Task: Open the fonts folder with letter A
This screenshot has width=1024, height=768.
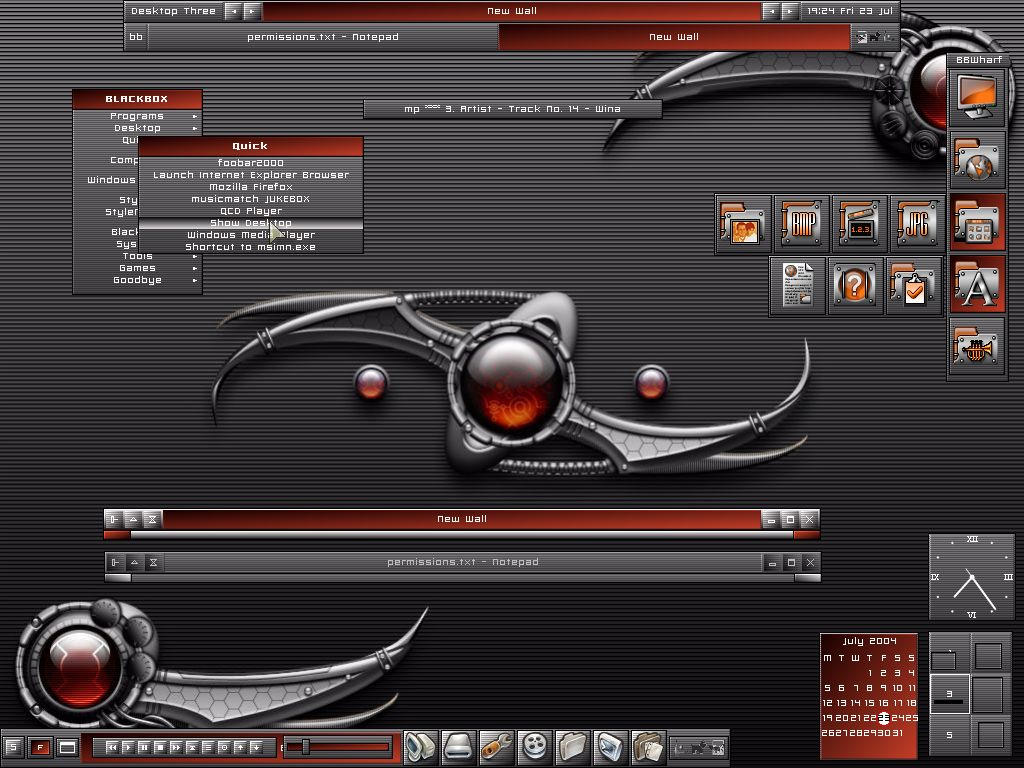Action: click(977, 285)
